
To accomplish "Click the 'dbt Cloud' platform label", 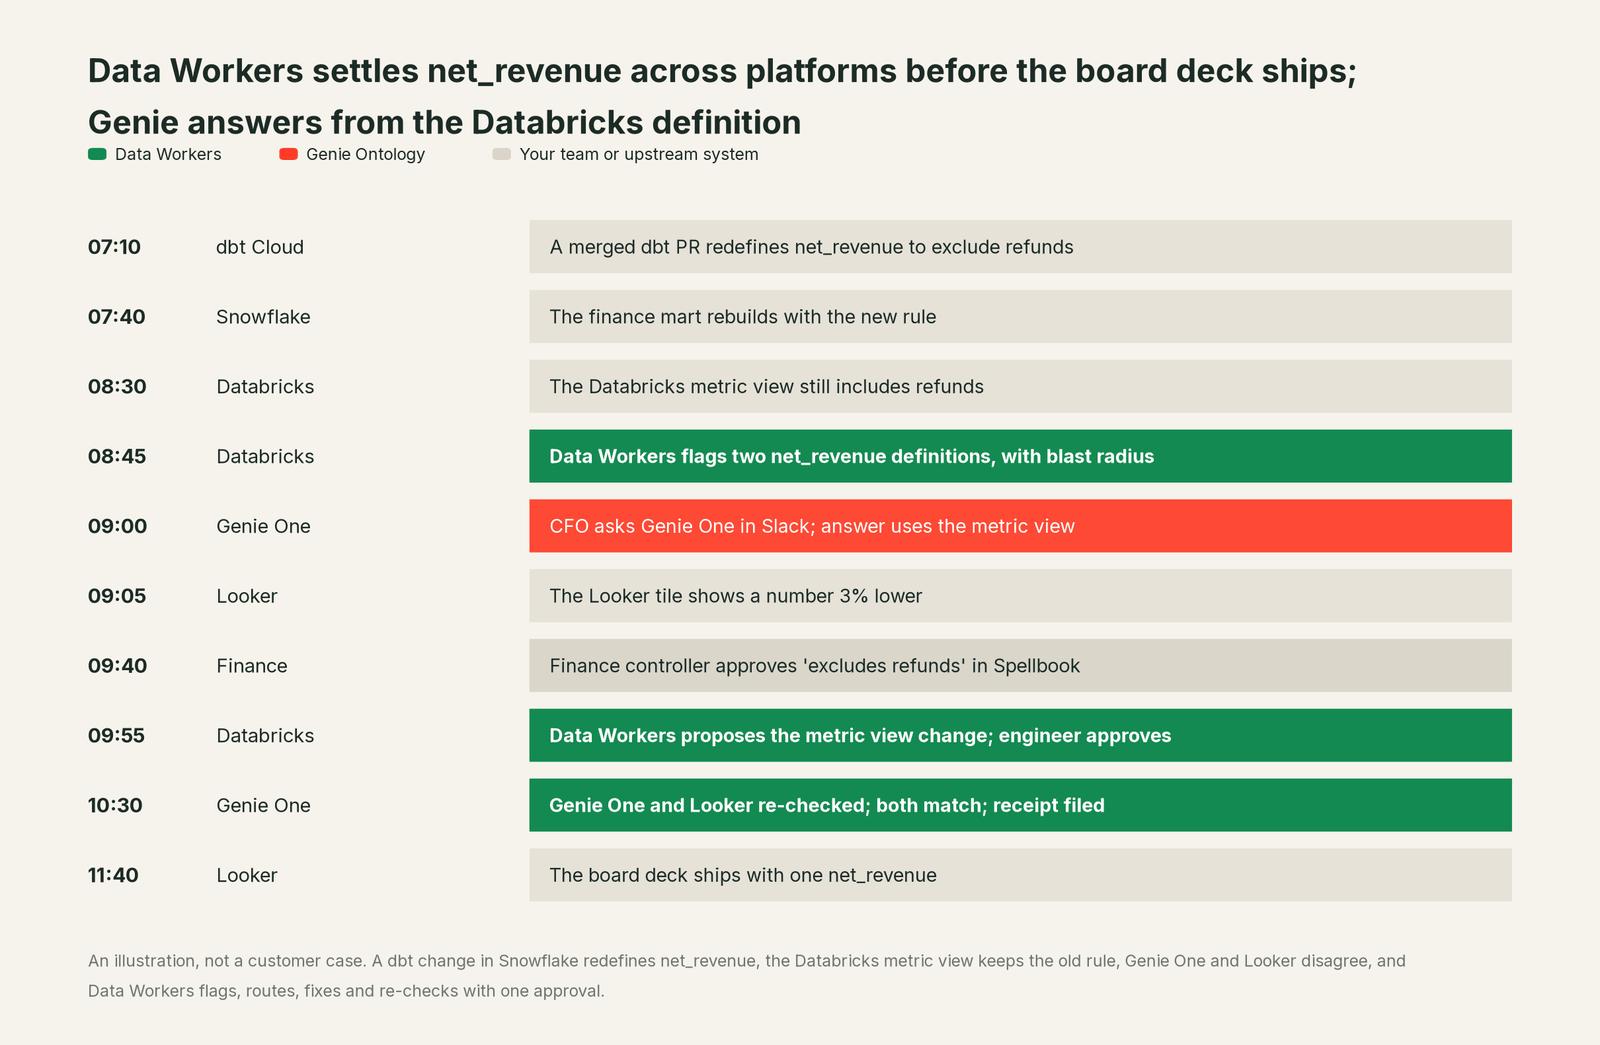I will click(x=260, y=247).
